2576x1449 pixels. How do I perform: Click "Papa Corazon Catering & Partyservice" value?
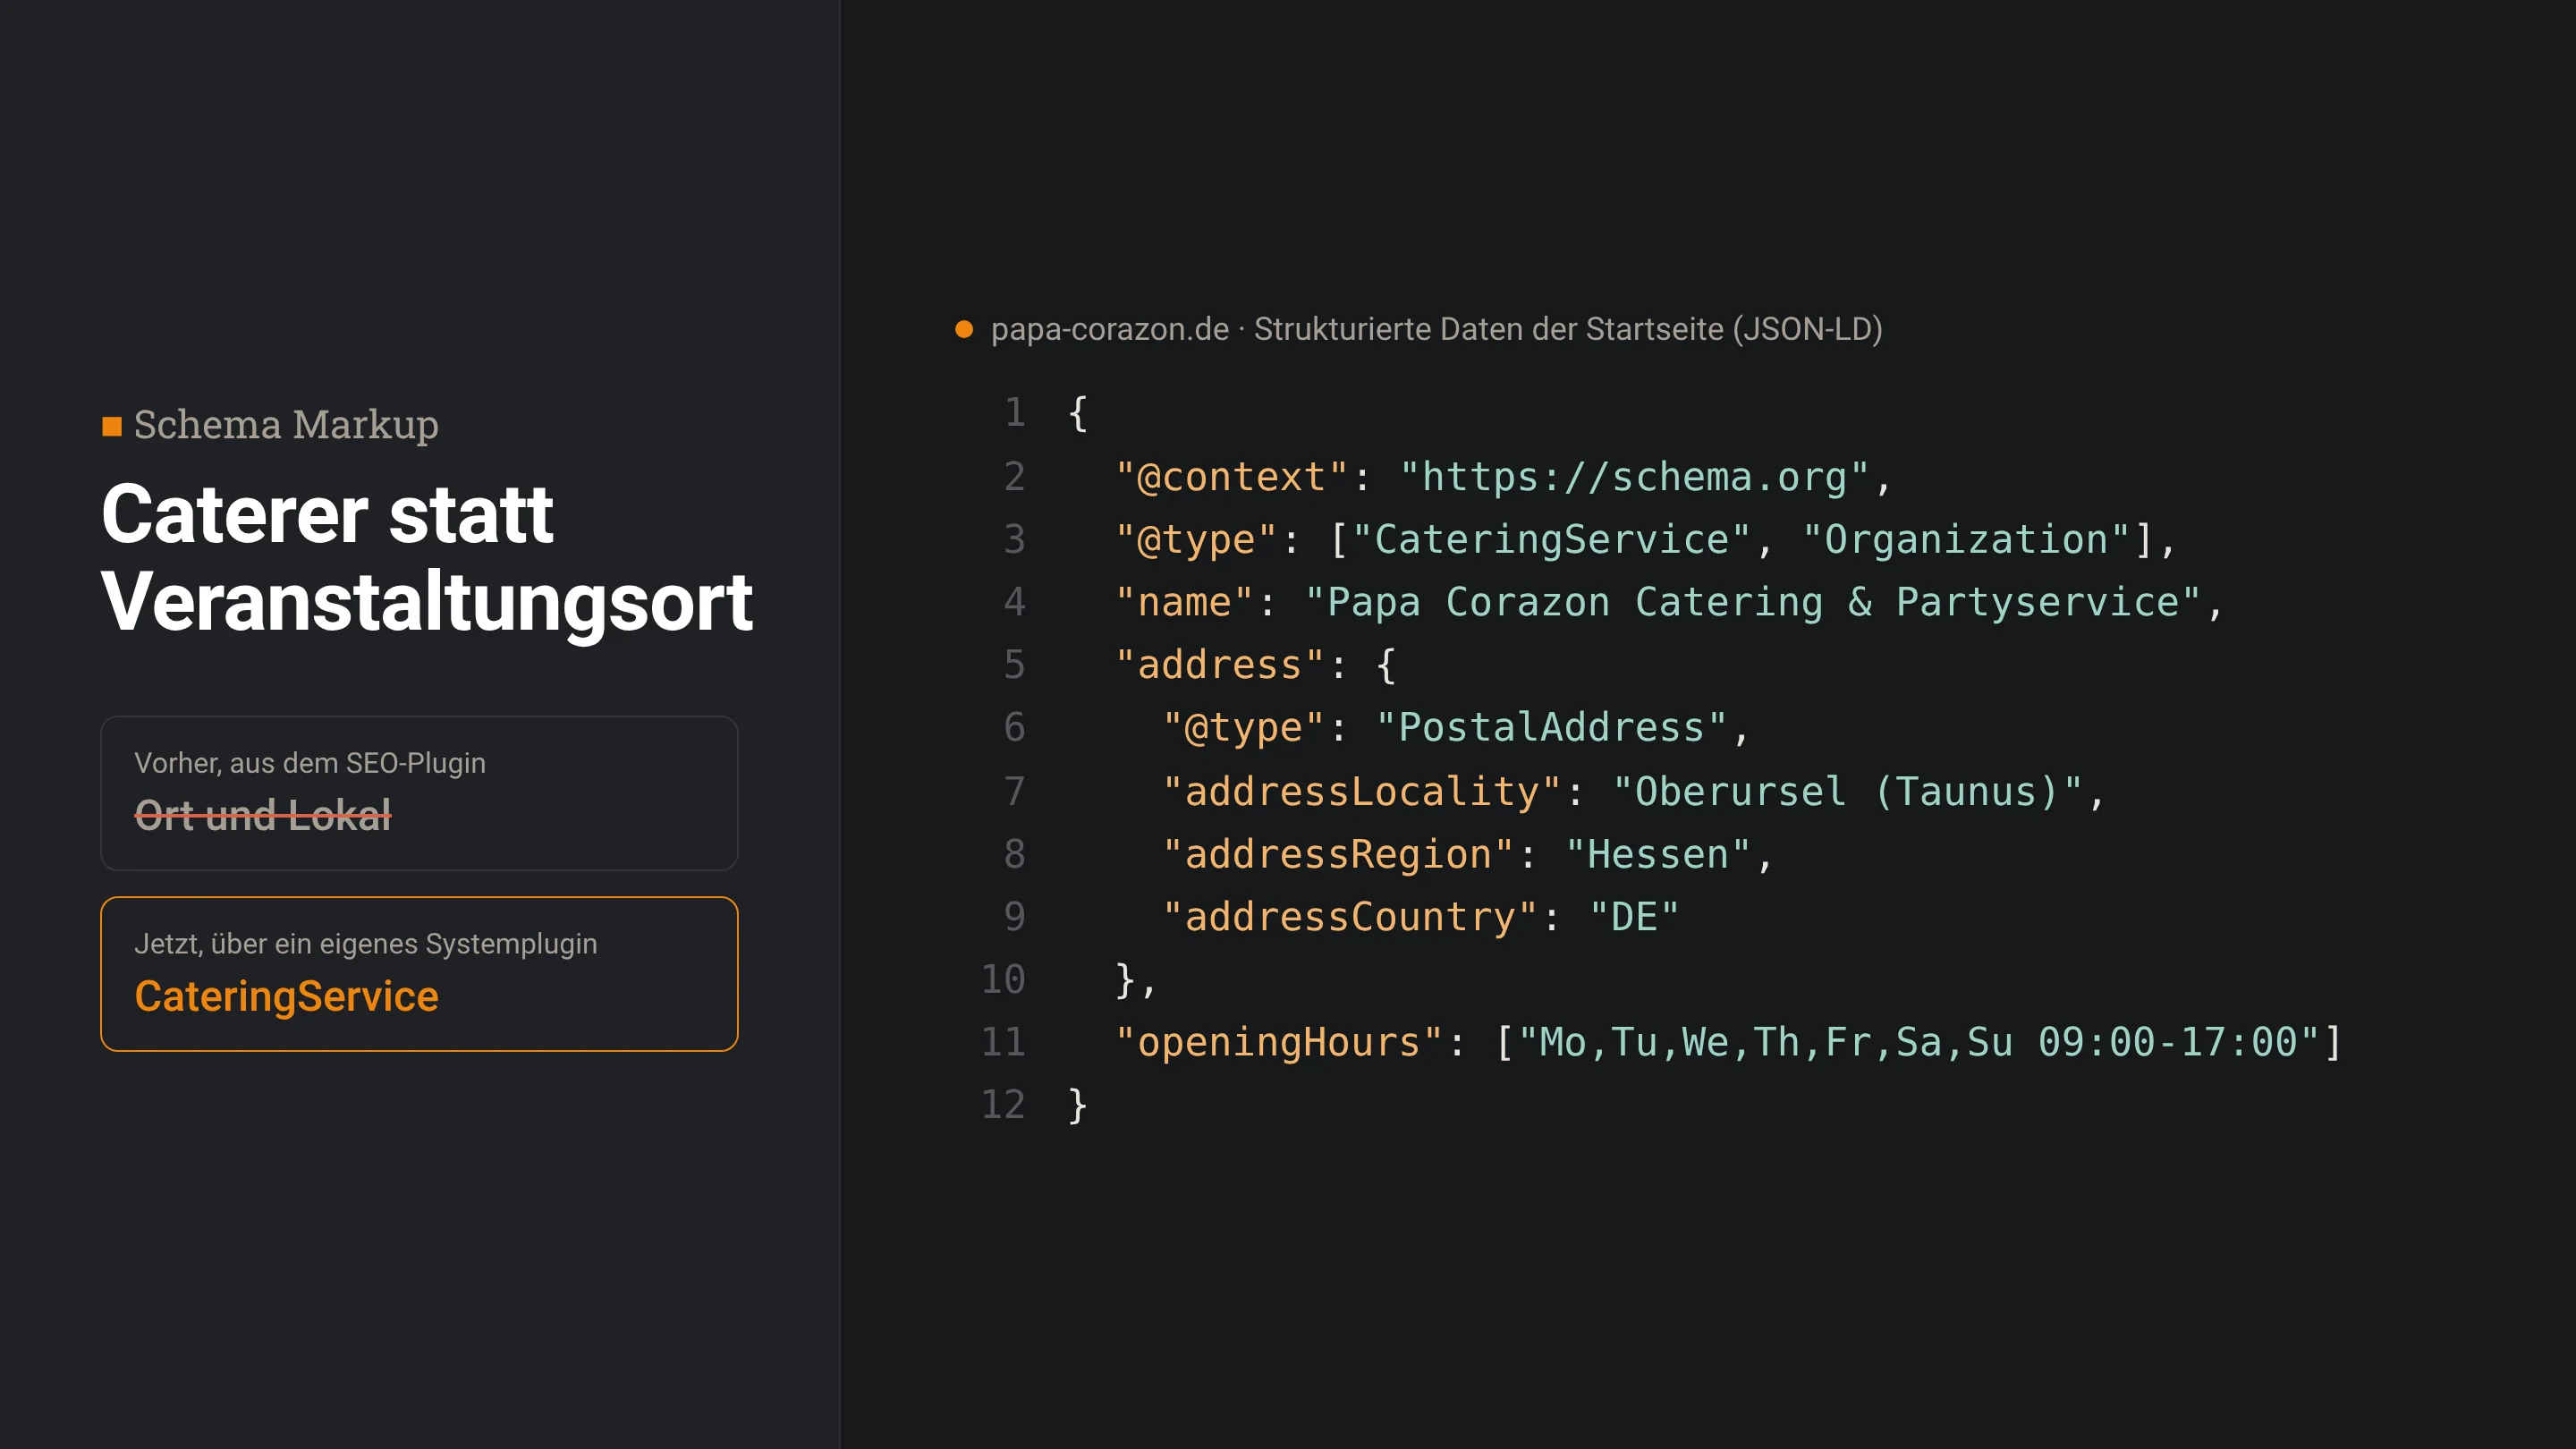1753,602
